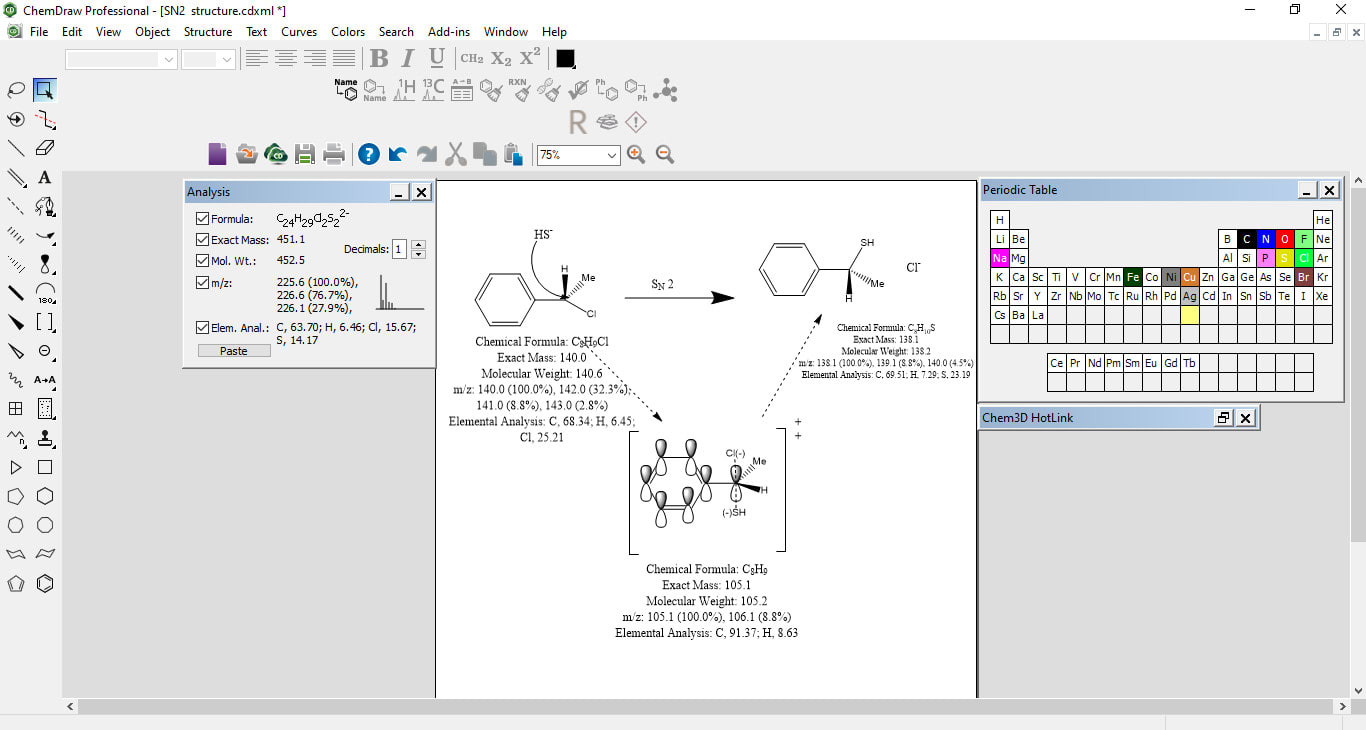Screen dimensions: 1366x730
Task: Expand the font size dropdown
Action: coord(226,60)
